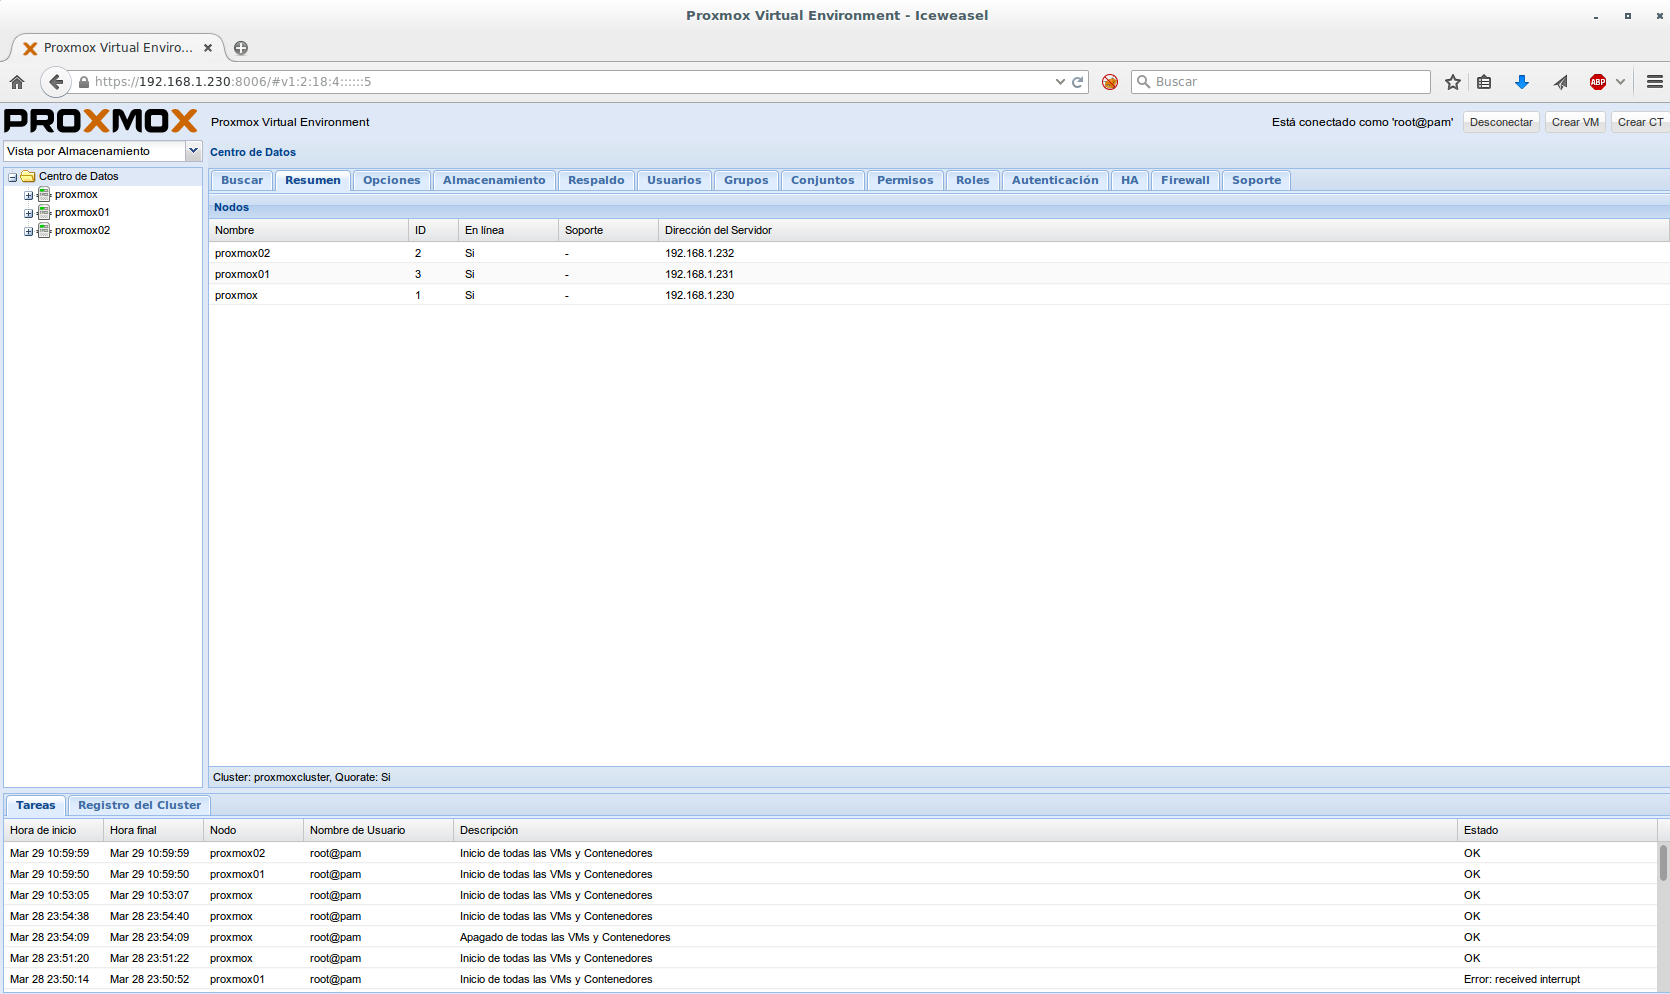Click the bookmark star icon
The image size is (1670, 994).
(1453, 82)
